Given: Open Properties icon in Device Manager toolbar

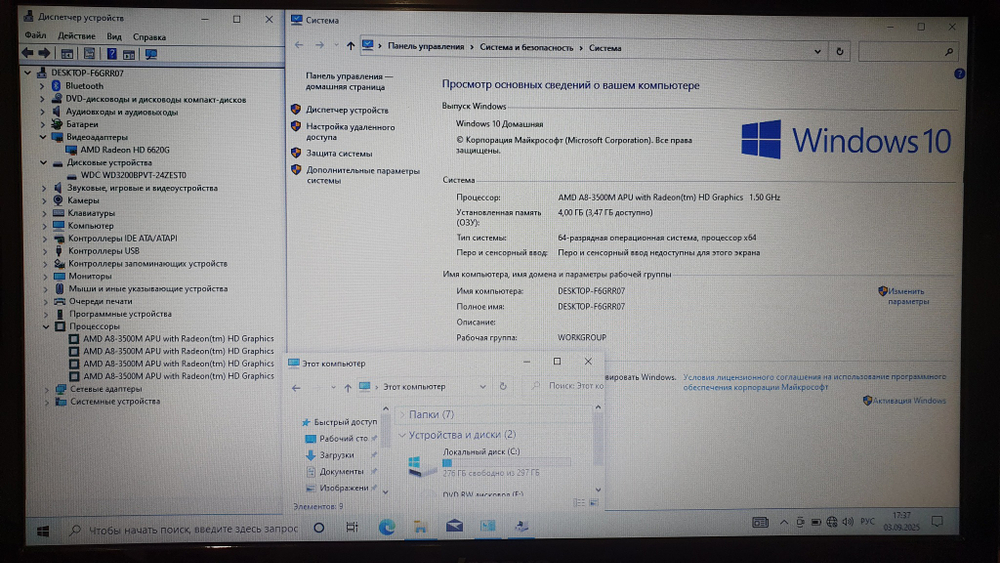Looking at the screenshot, I should click(x=89, y=54).
